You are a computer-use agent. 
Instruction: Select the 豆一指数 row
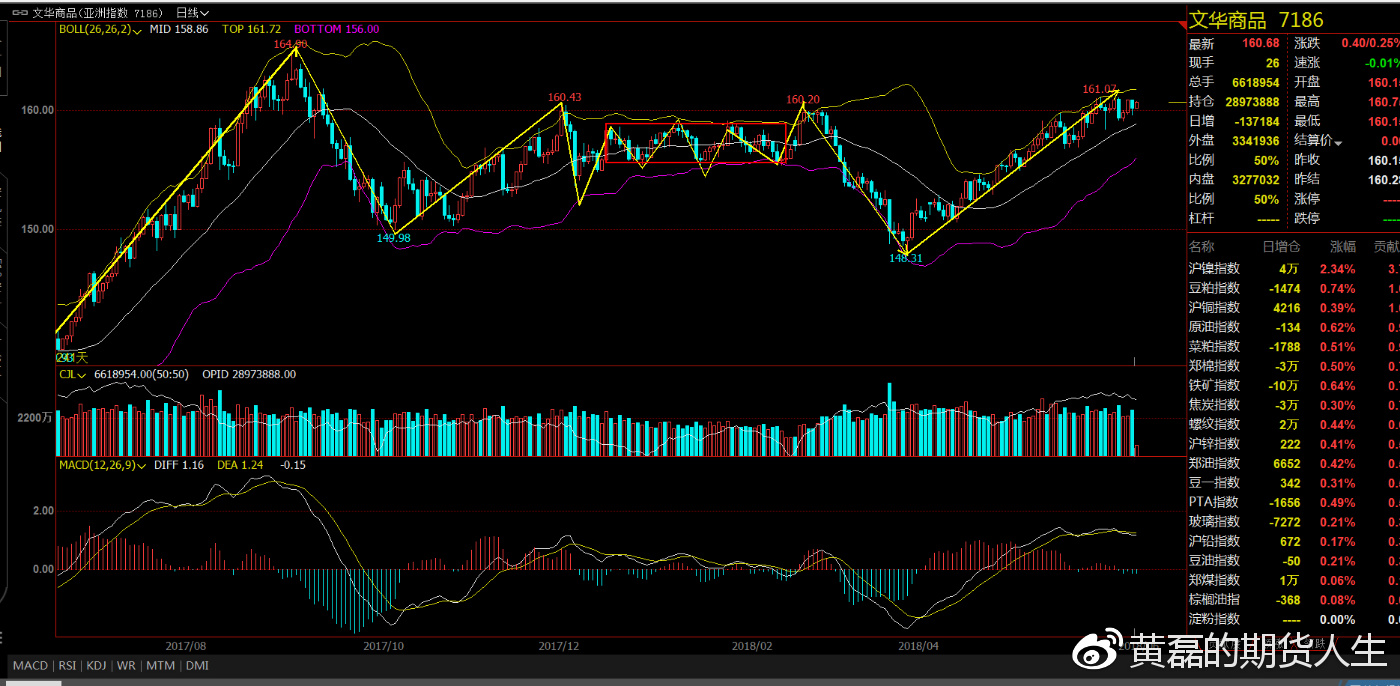tap(1294, 483)
